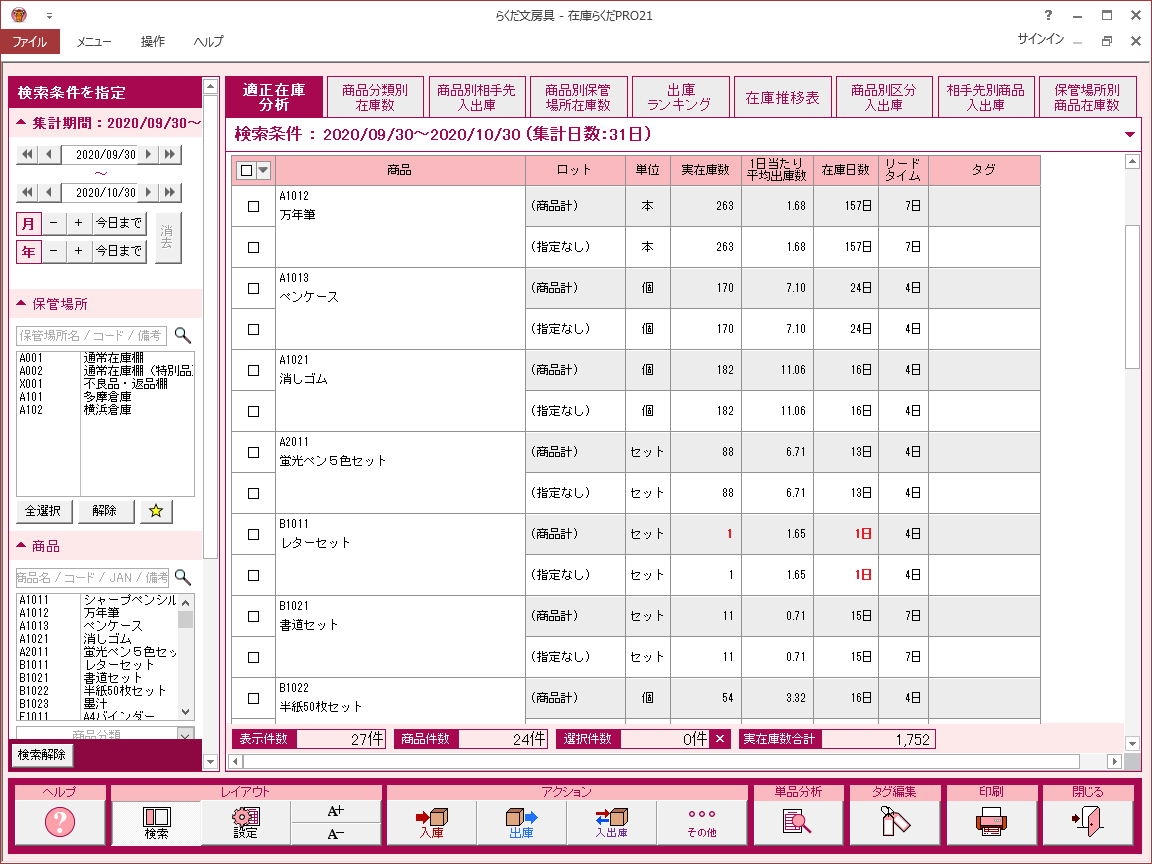1152x864 pixels.
Task: Expand the 検索条件 dropdown arrow at right
Action: point(1130,134)
